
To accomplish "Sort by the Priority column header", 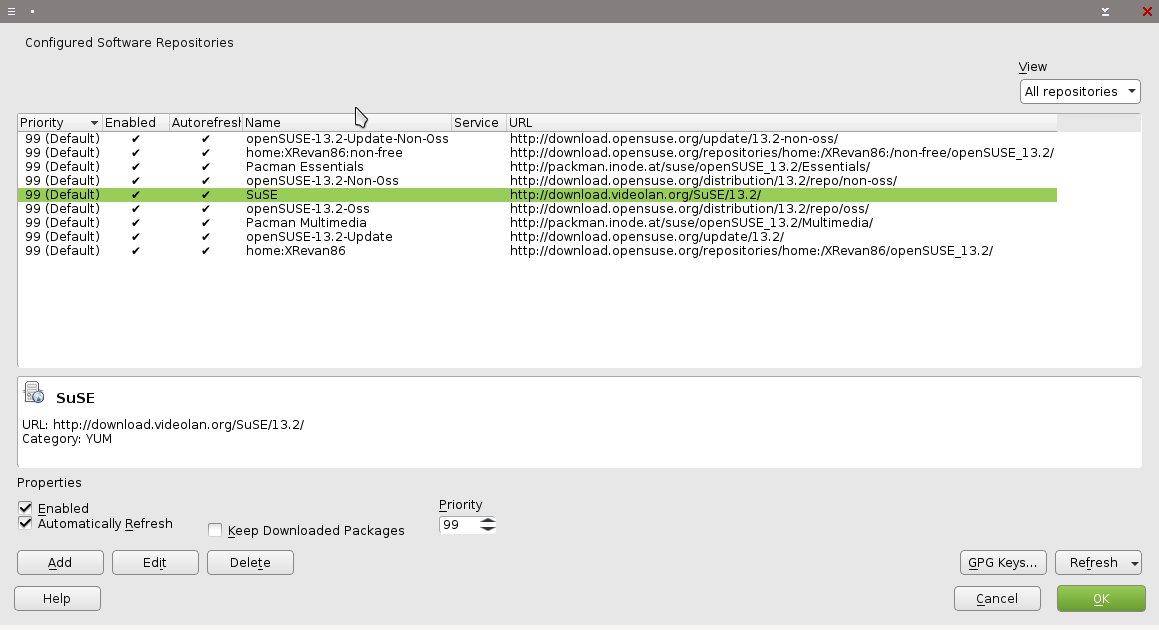I will (x=59, y=123).
